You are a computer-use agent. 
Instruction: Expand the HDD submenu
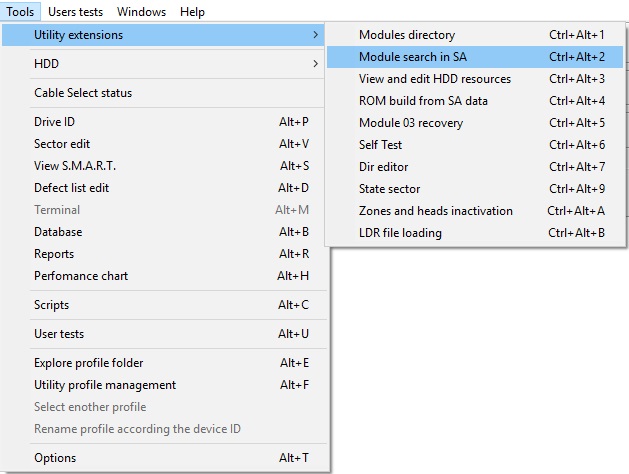tap(46, 64)
